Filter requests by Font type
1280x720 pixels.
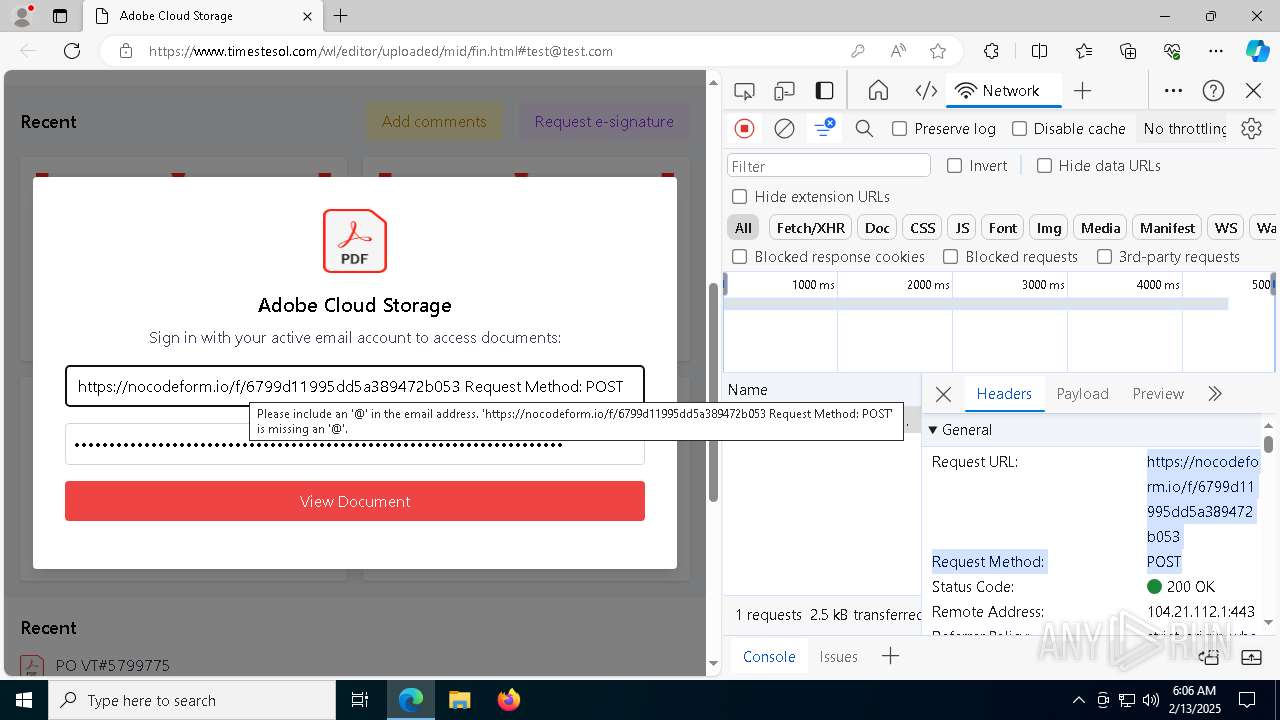tap(1002, 228)
